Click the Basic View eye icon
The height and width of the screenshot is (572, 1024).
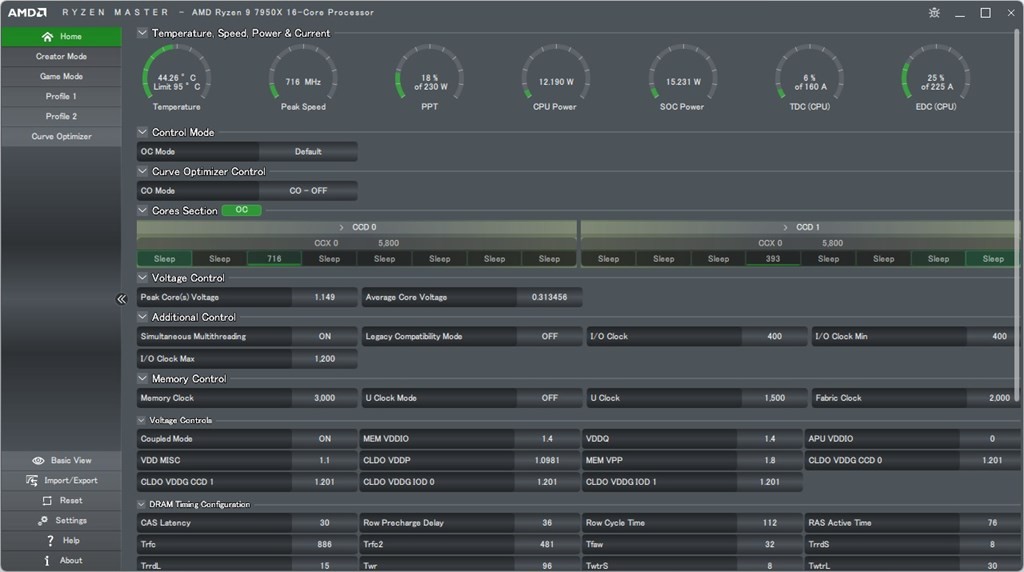38,461
